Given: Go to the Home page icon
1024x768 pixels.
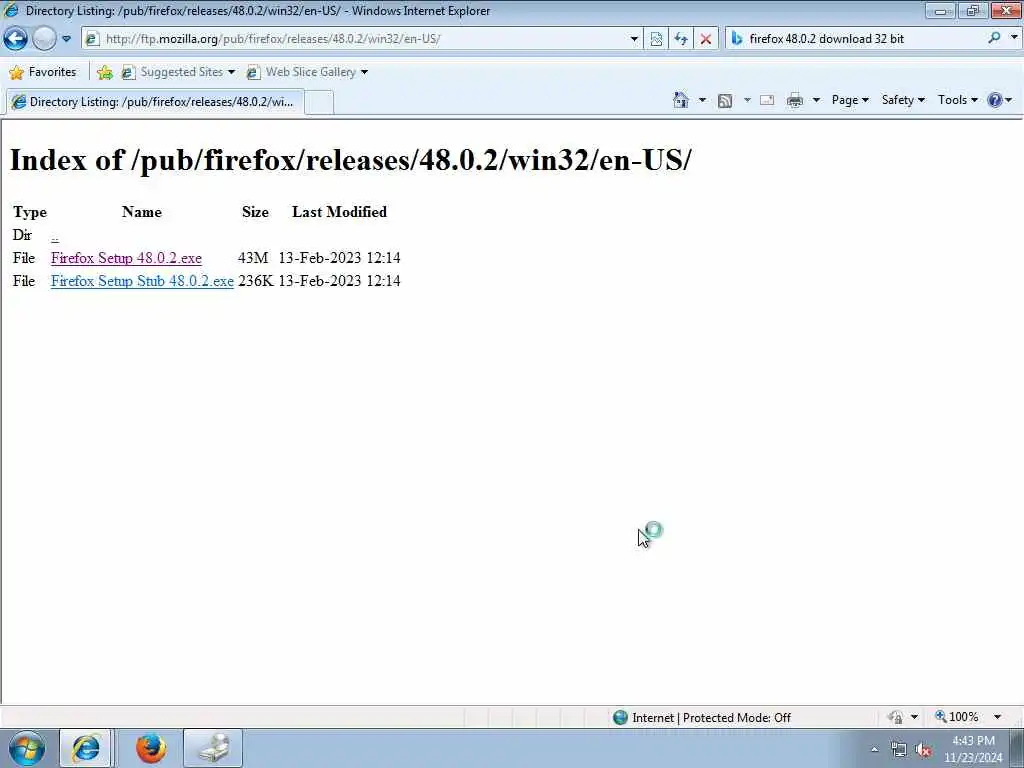Looking at the screenshot, I should pyautogui.click(x=680, y=100).
